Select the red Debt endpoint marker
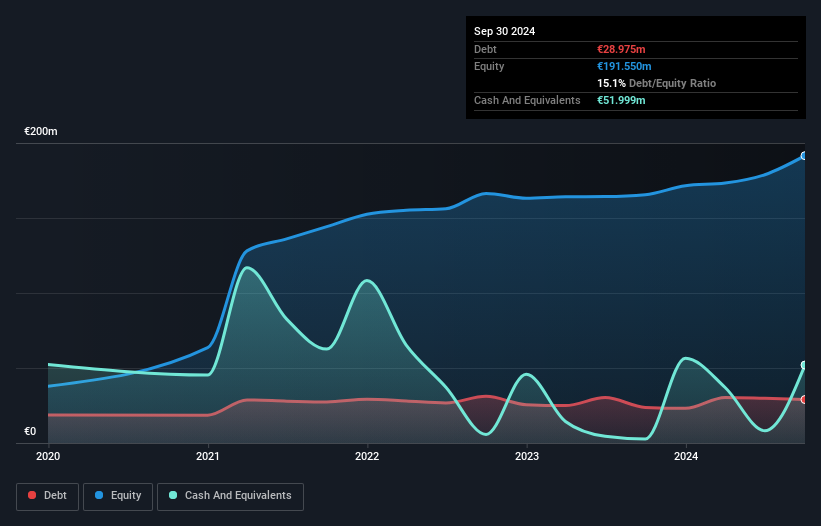821x526 pixels. (804, 400)
